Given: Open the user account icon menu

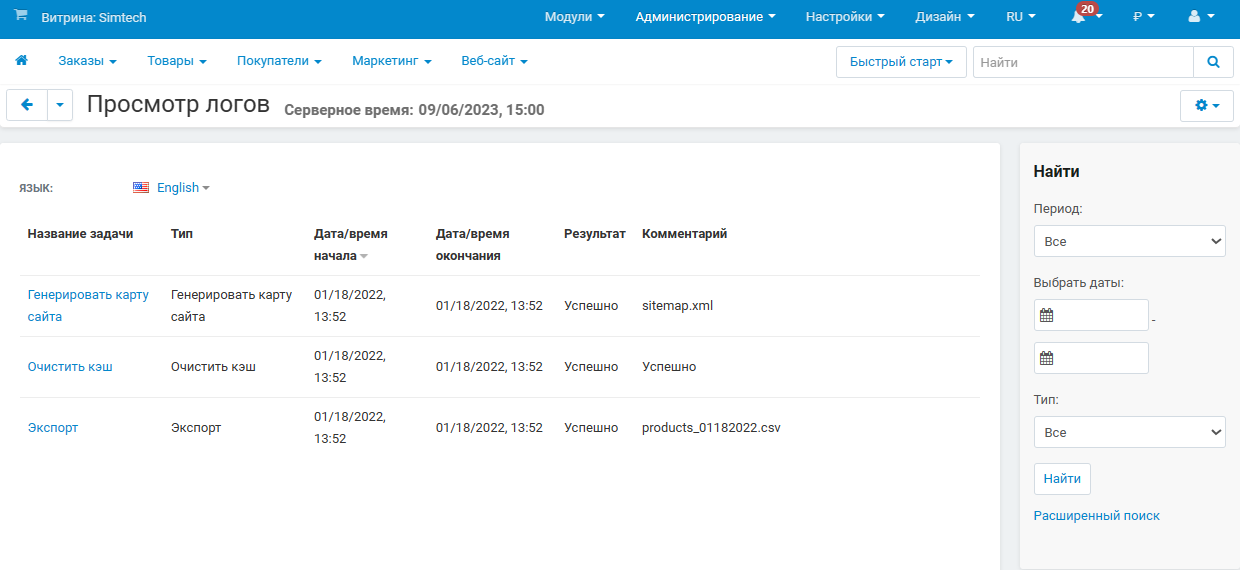Looking at the screenshot, I should click(x=1201, y=17).
